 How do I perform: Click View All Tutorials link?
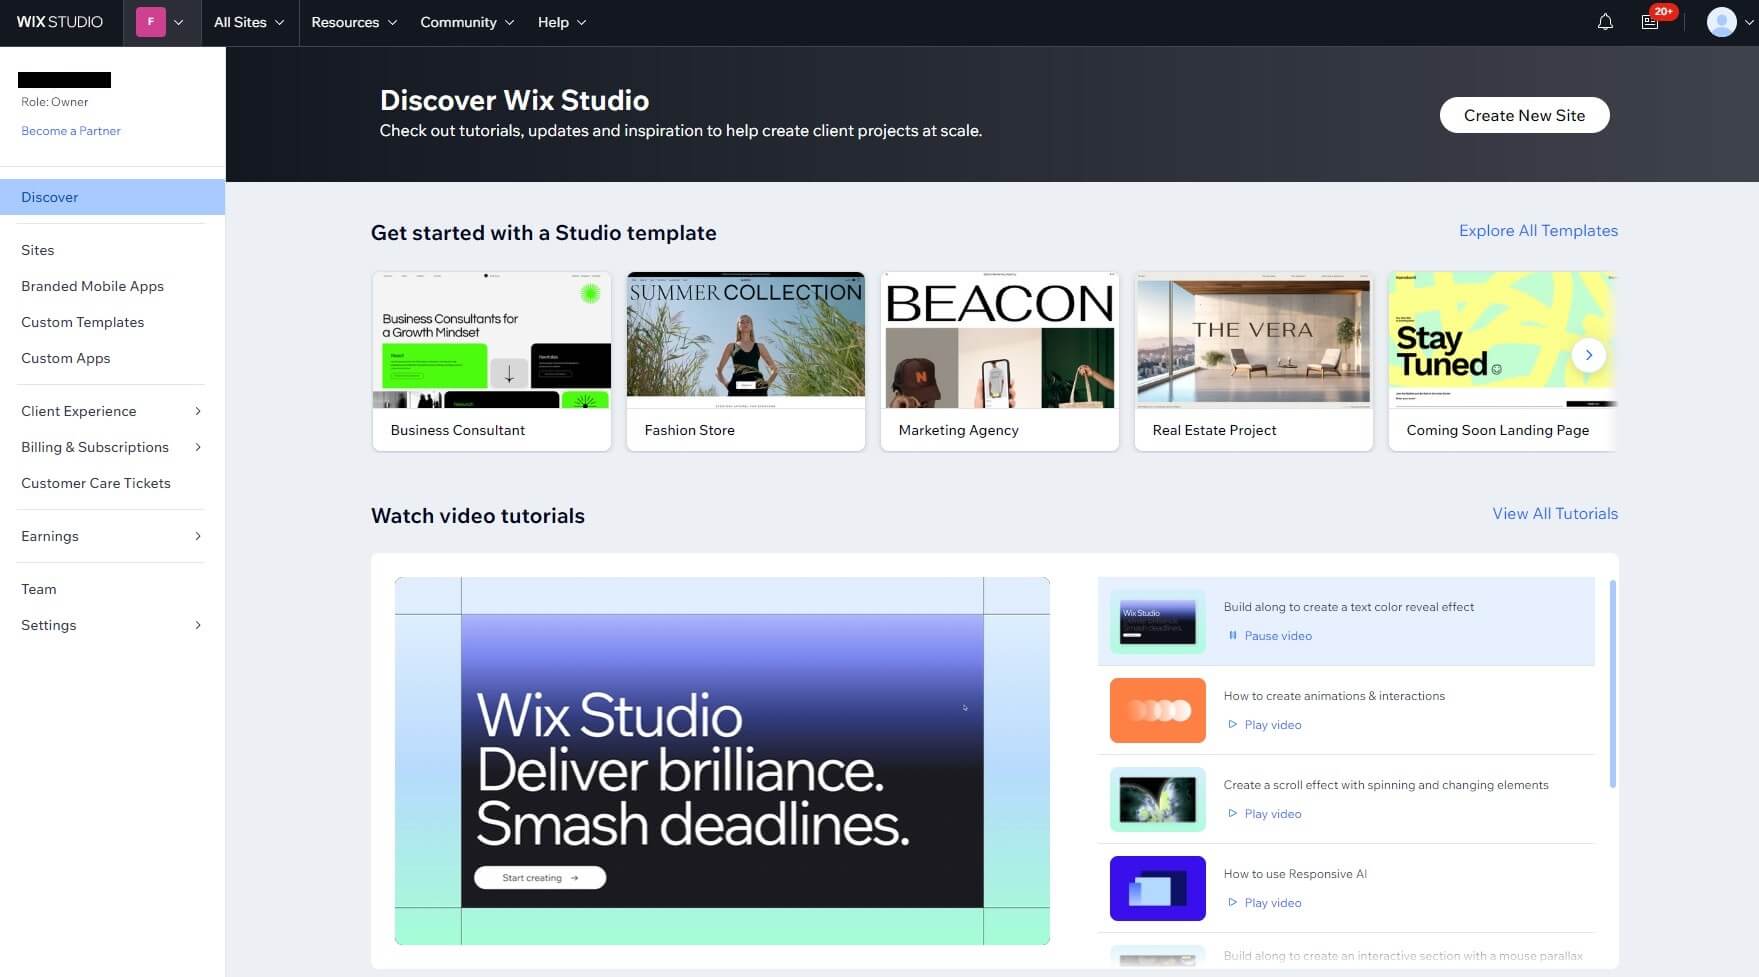pos(1555,513)
